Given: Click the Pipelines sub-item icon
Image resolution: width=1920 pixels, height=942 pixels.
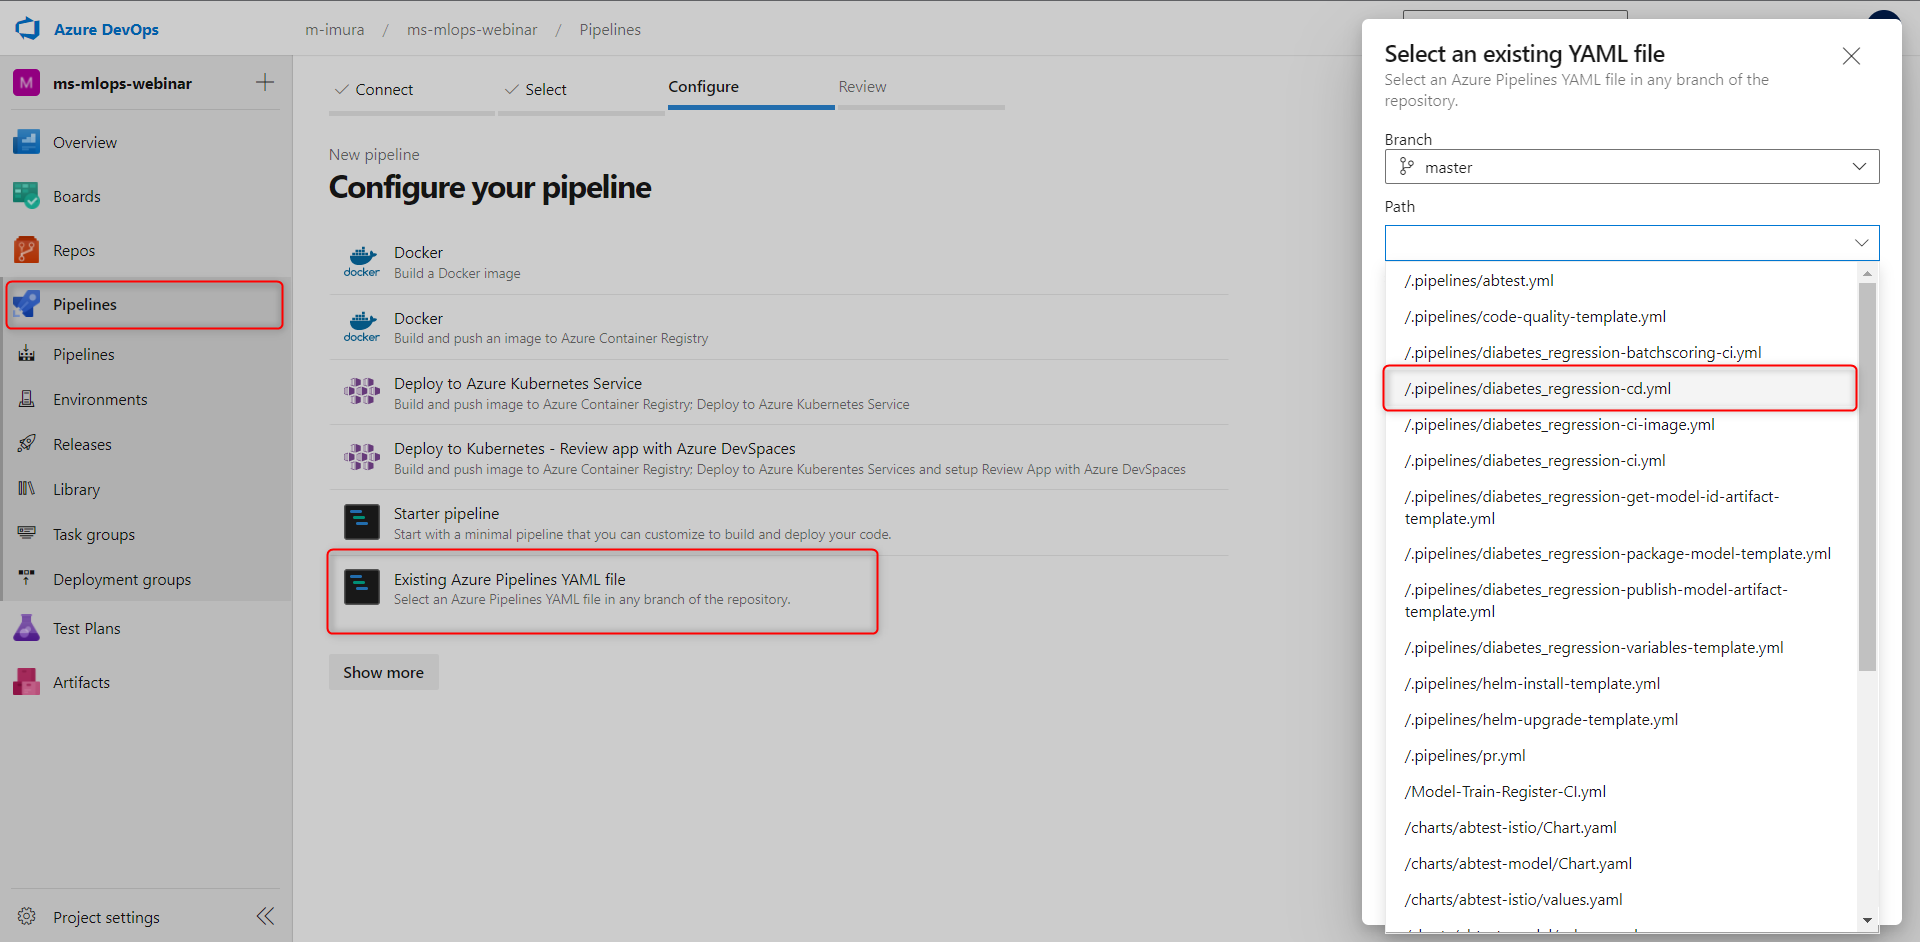Looking at the screenshot, I should 27,354.
